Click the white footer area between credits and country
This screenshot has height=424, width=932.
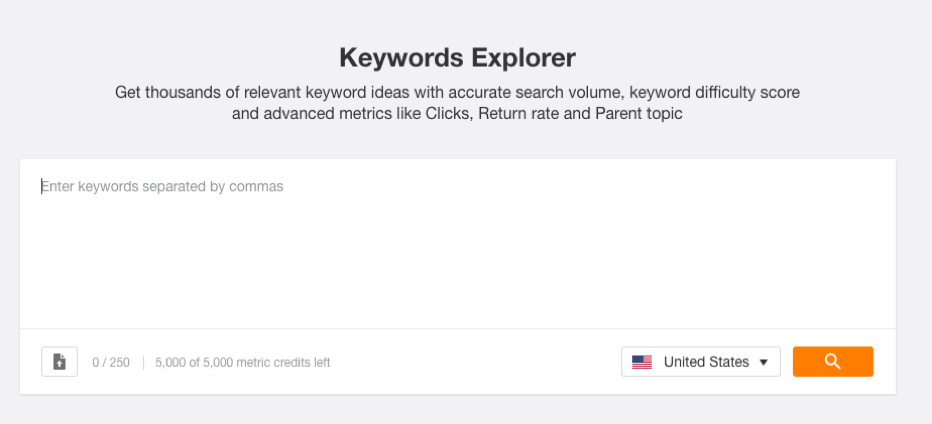point(476,362)
